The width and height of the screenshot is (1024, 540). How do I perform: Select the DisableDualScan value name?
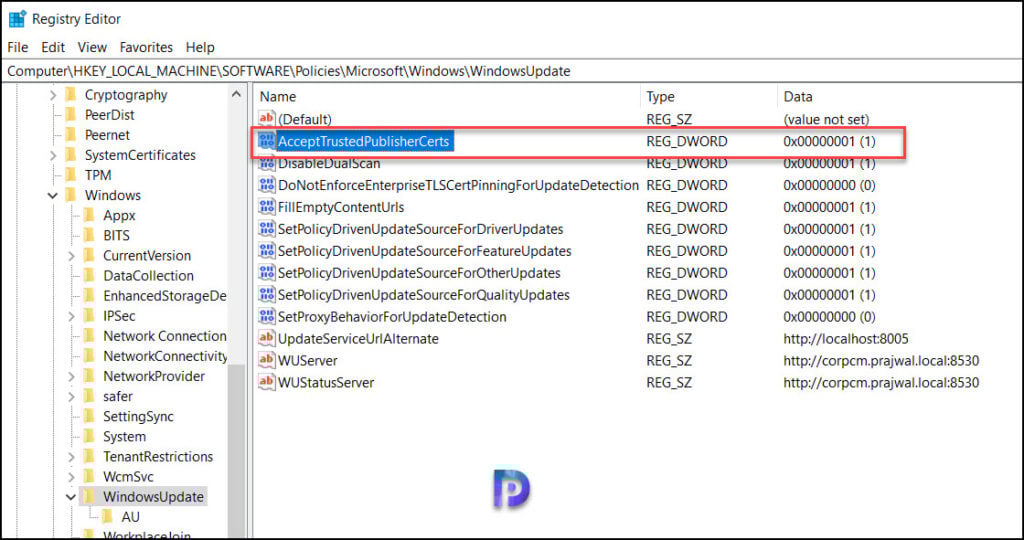point(329,163)
